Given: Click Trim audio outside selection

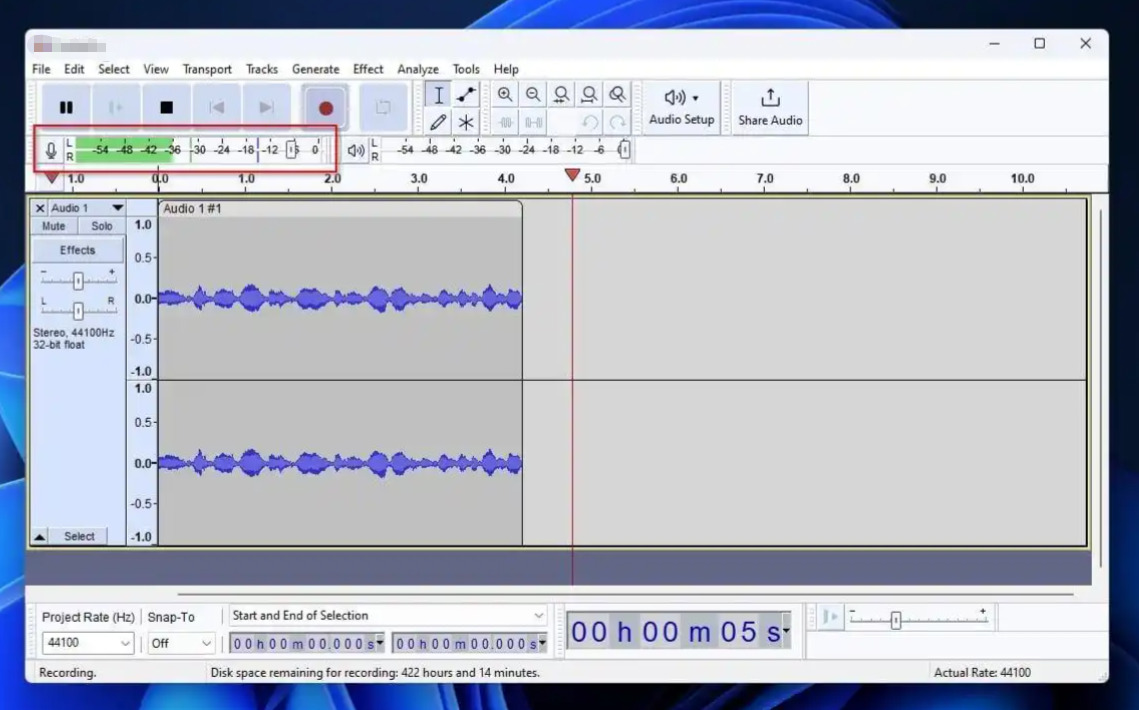Looking at the screenshot, I should click(506, 122).
